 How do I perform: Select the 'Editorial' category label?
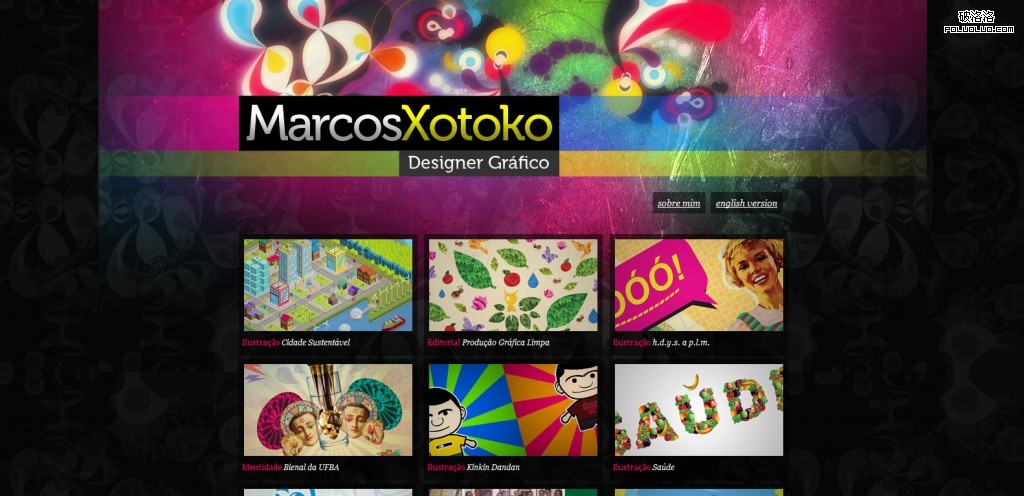click(x=443, y=342)
